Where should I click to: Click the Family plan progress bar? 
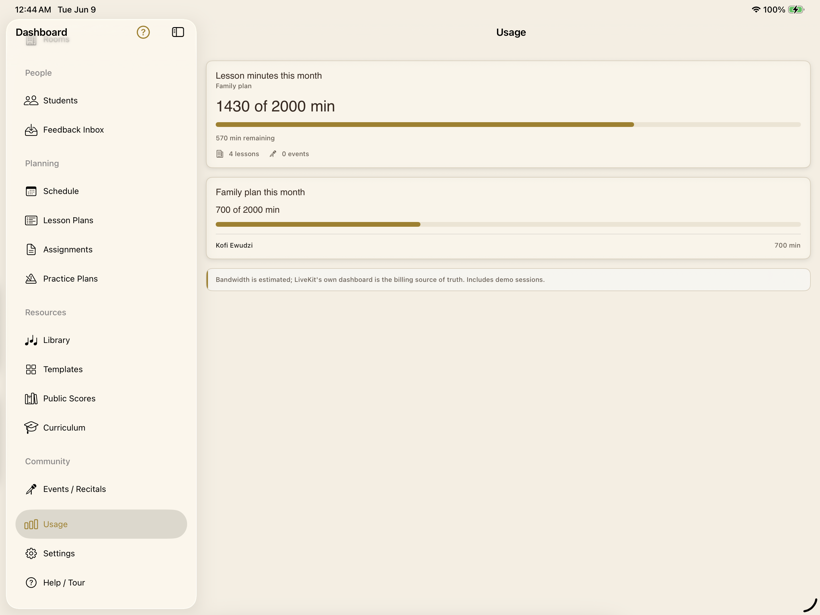click(508, 224)
